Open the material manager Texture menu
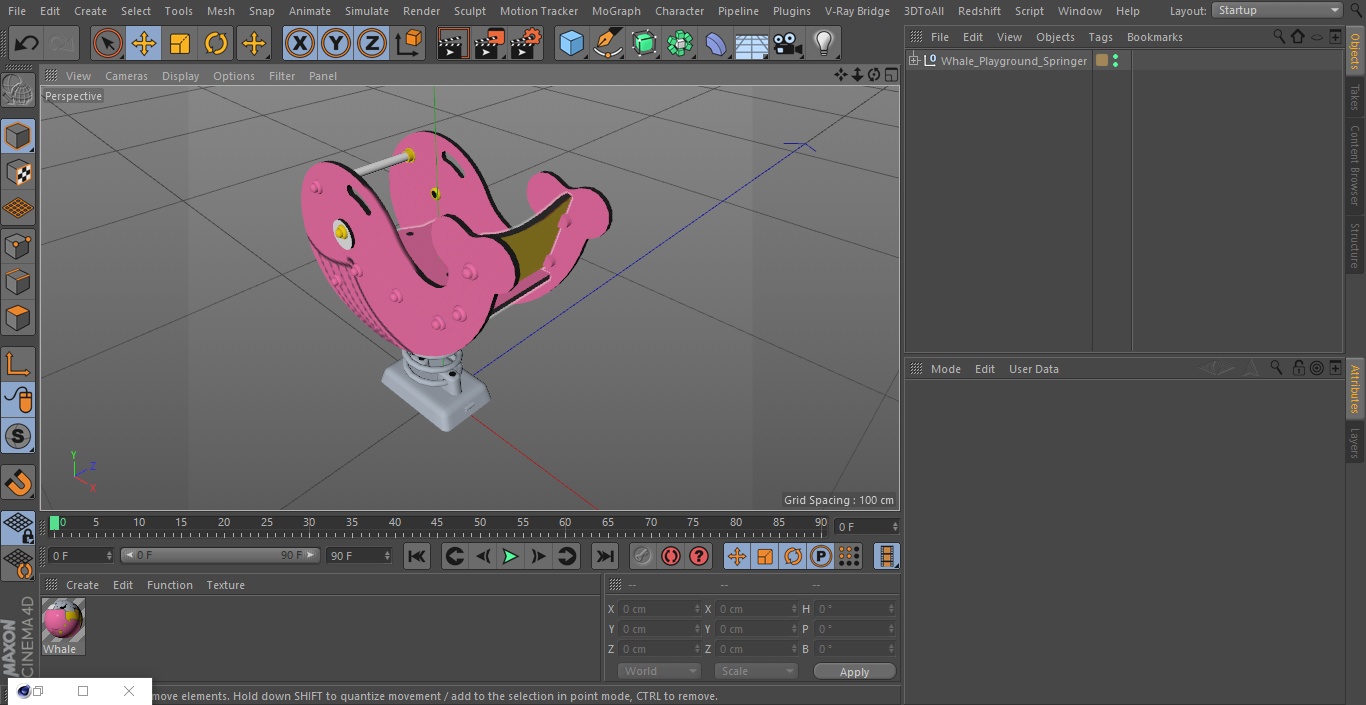 click(x=225, y=585)
